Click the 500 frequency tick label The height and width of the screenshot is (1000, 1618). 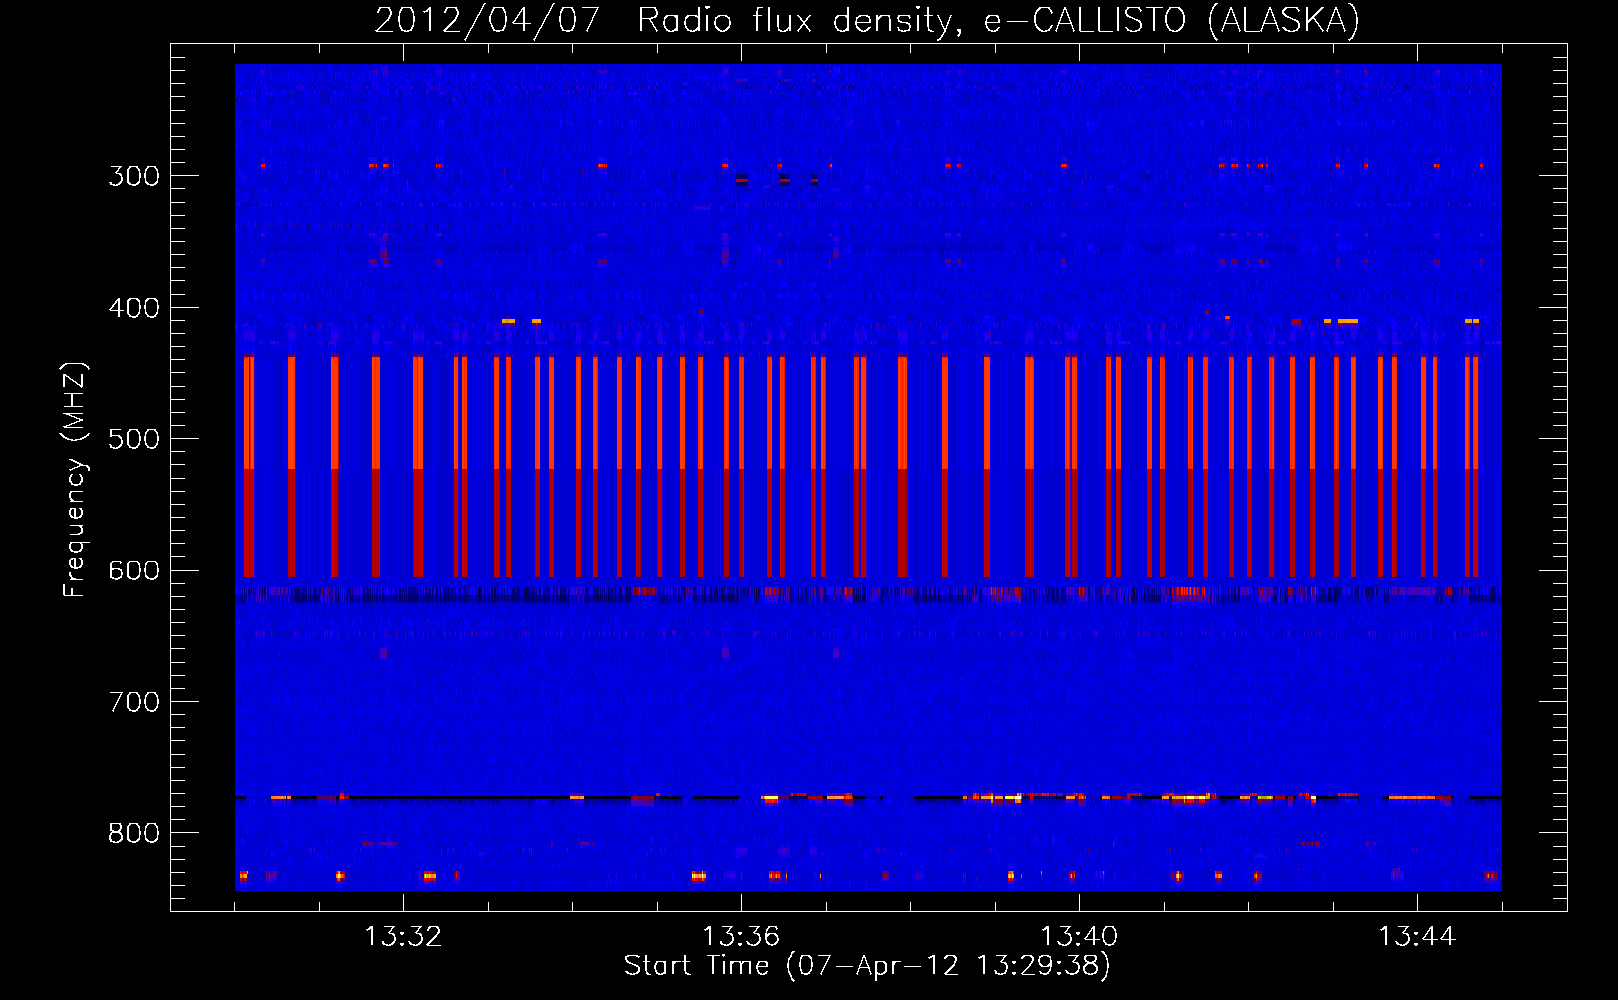134,439
